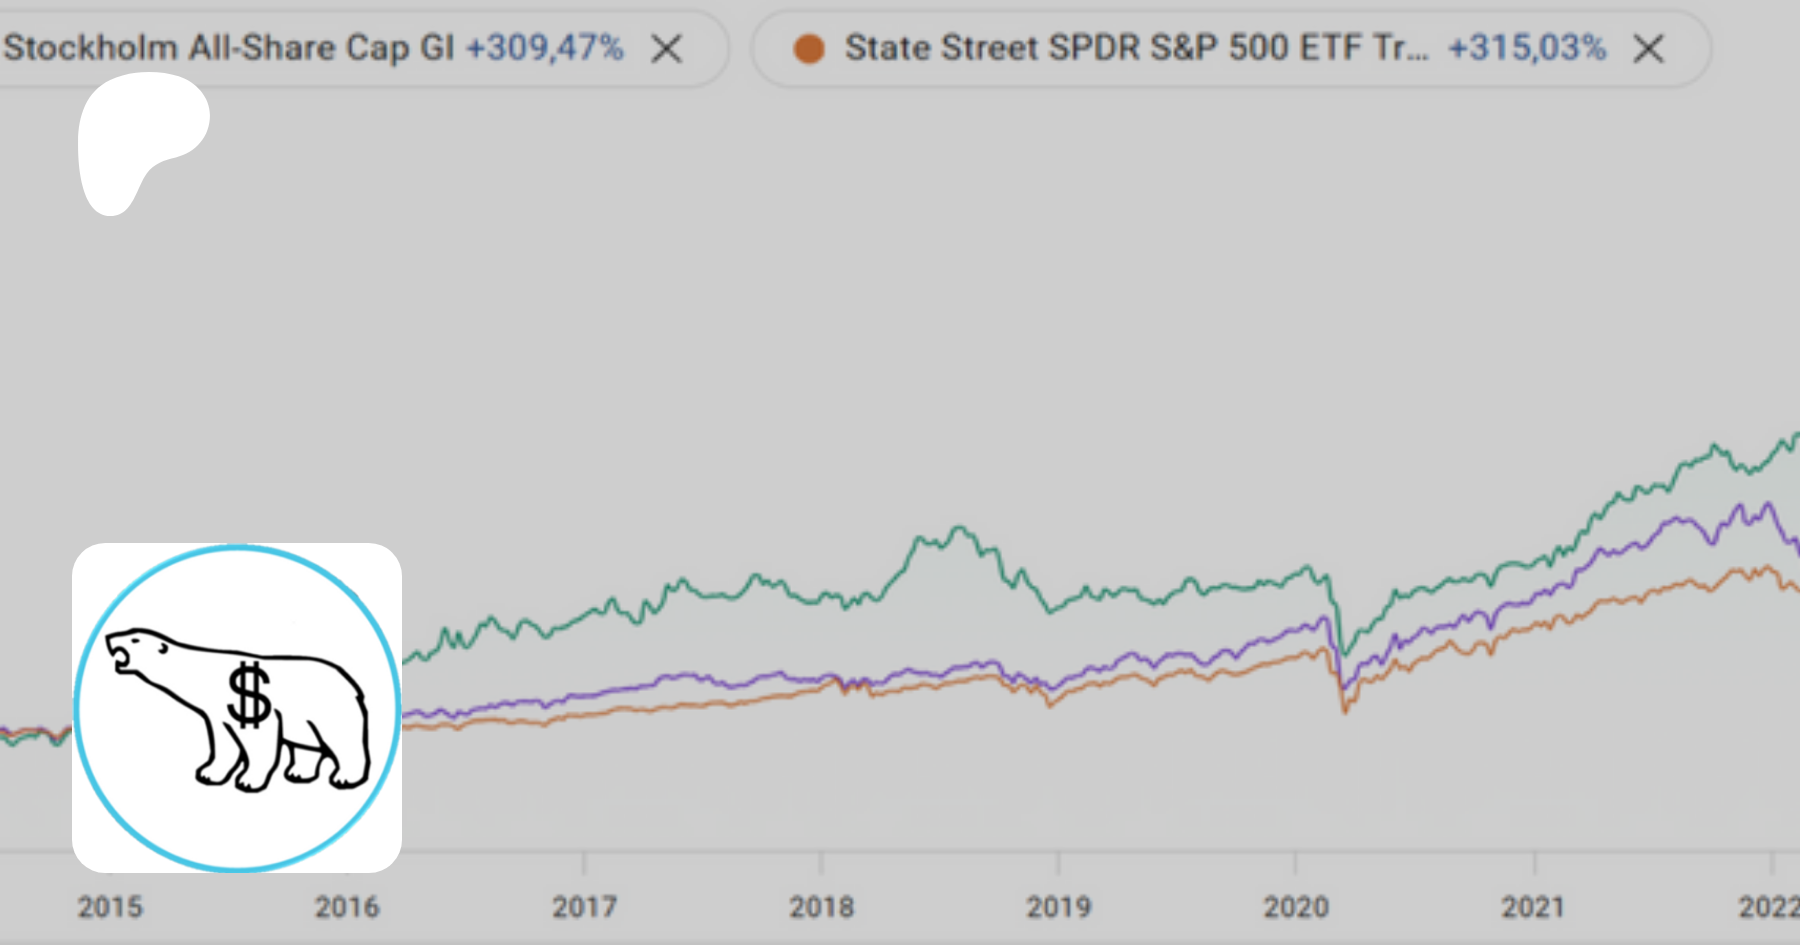Remove the Stockholm All-Share Cap GI chip
The image size is (1800, 945).
click(x=667, y=48)
